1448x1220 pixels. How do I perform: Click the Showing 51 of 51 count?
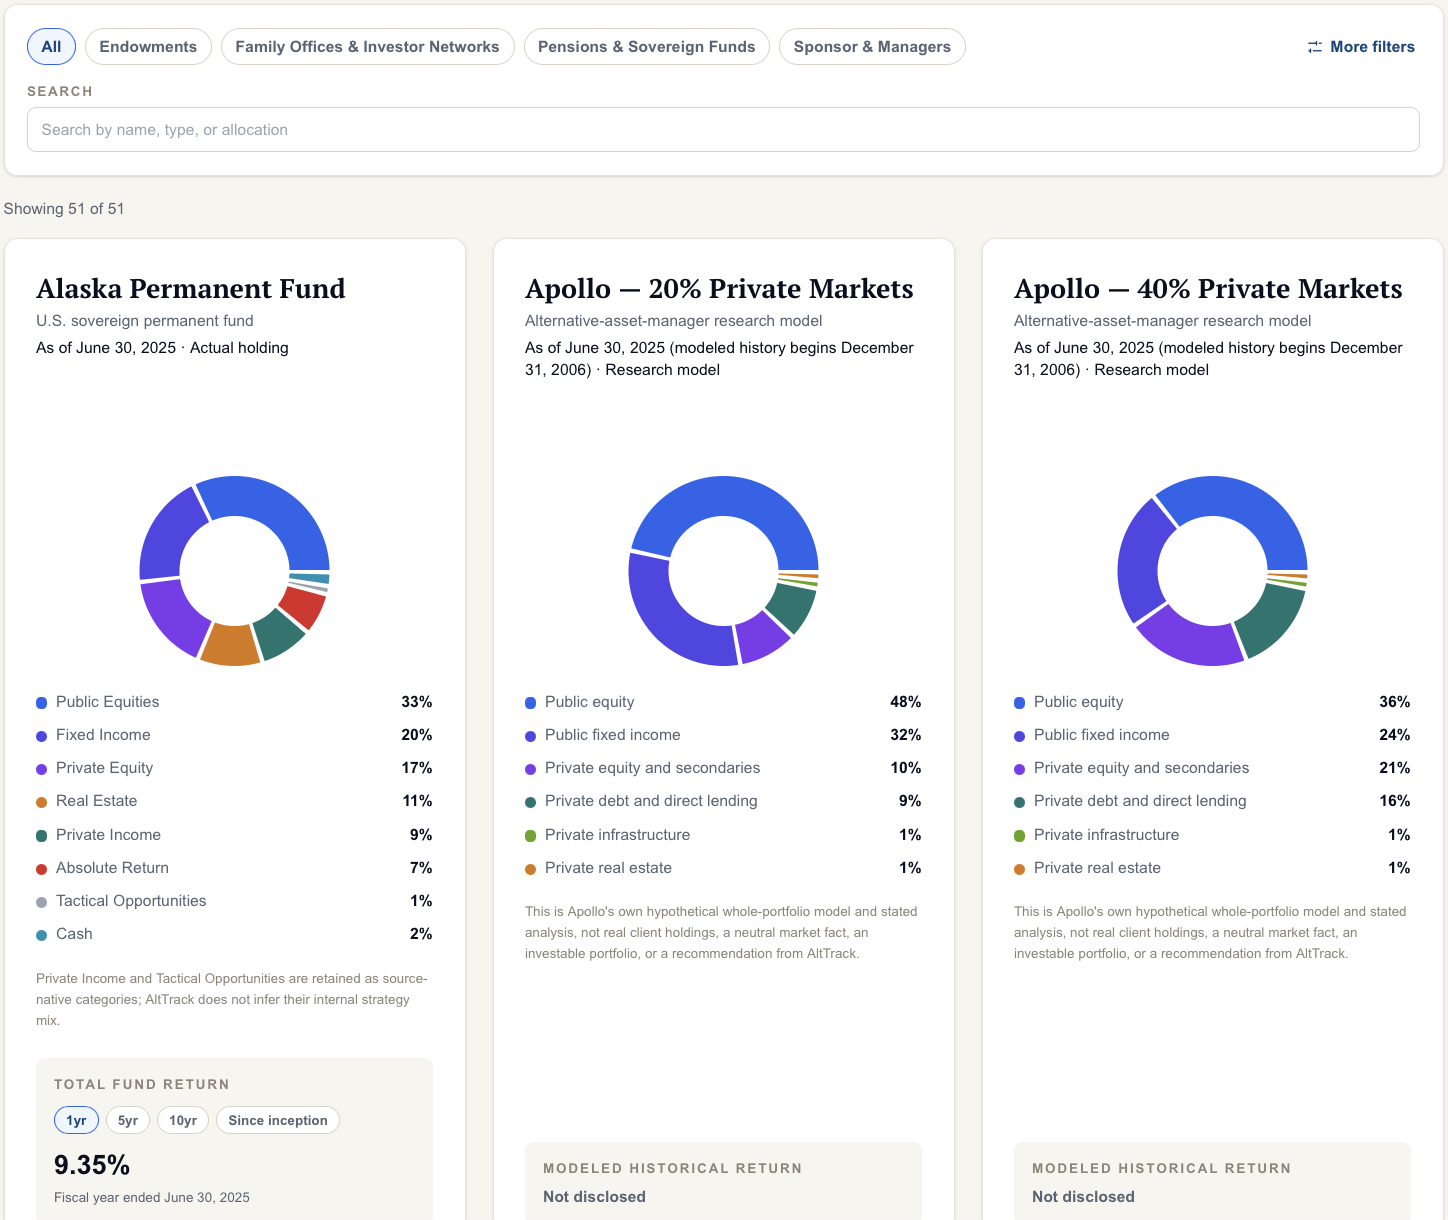[64, 209]
